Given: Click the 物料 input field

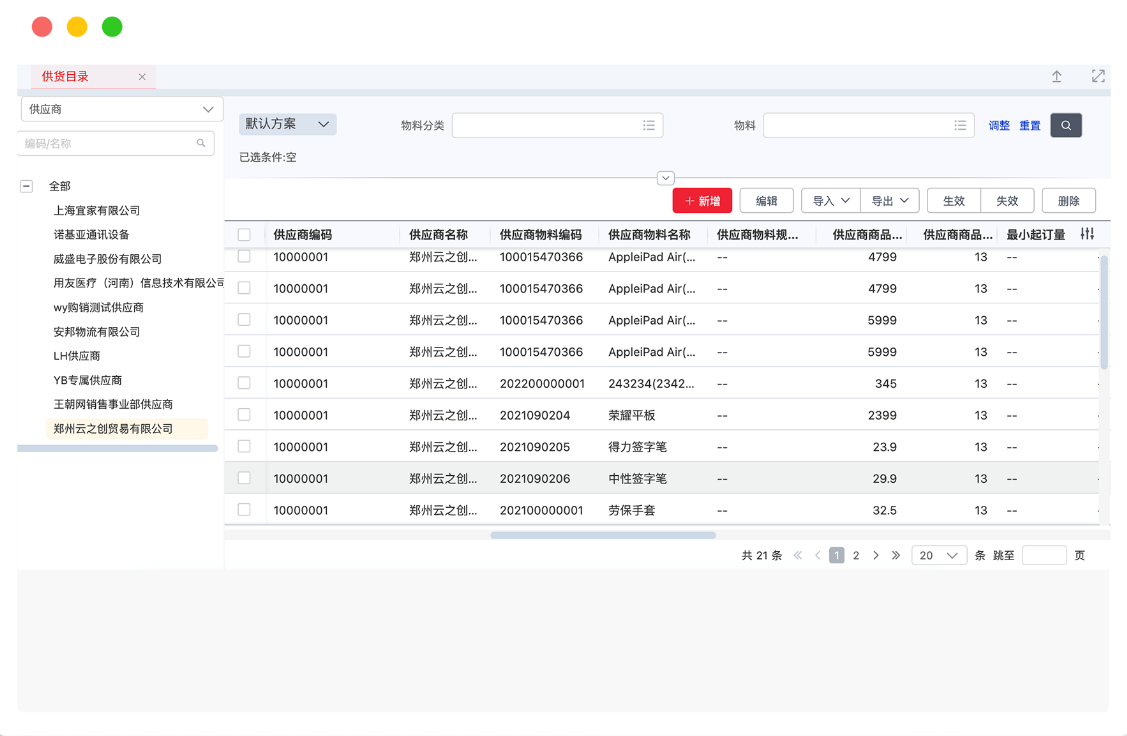Looking at the screenshot, I should 868,125.
